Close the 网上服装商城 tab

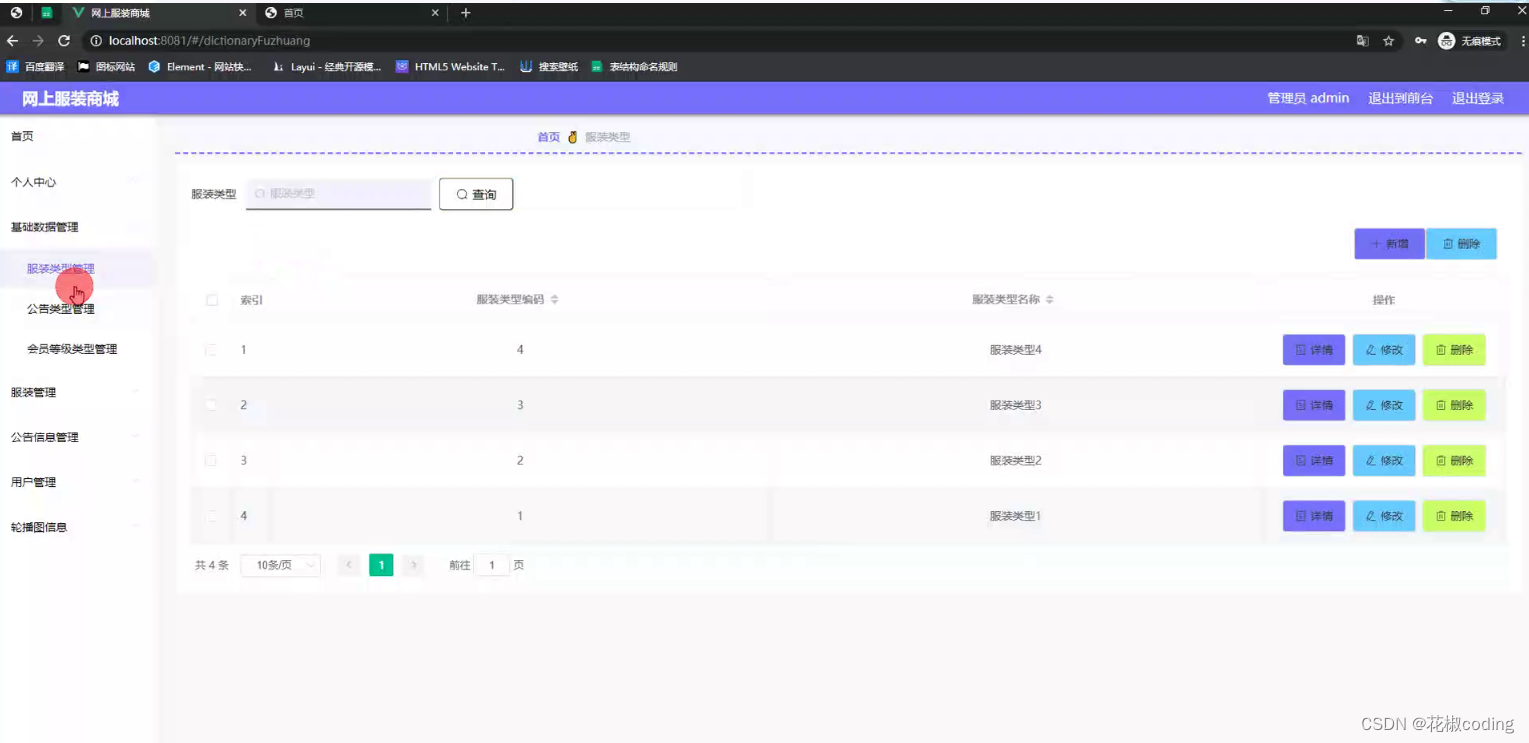(243, 13)
